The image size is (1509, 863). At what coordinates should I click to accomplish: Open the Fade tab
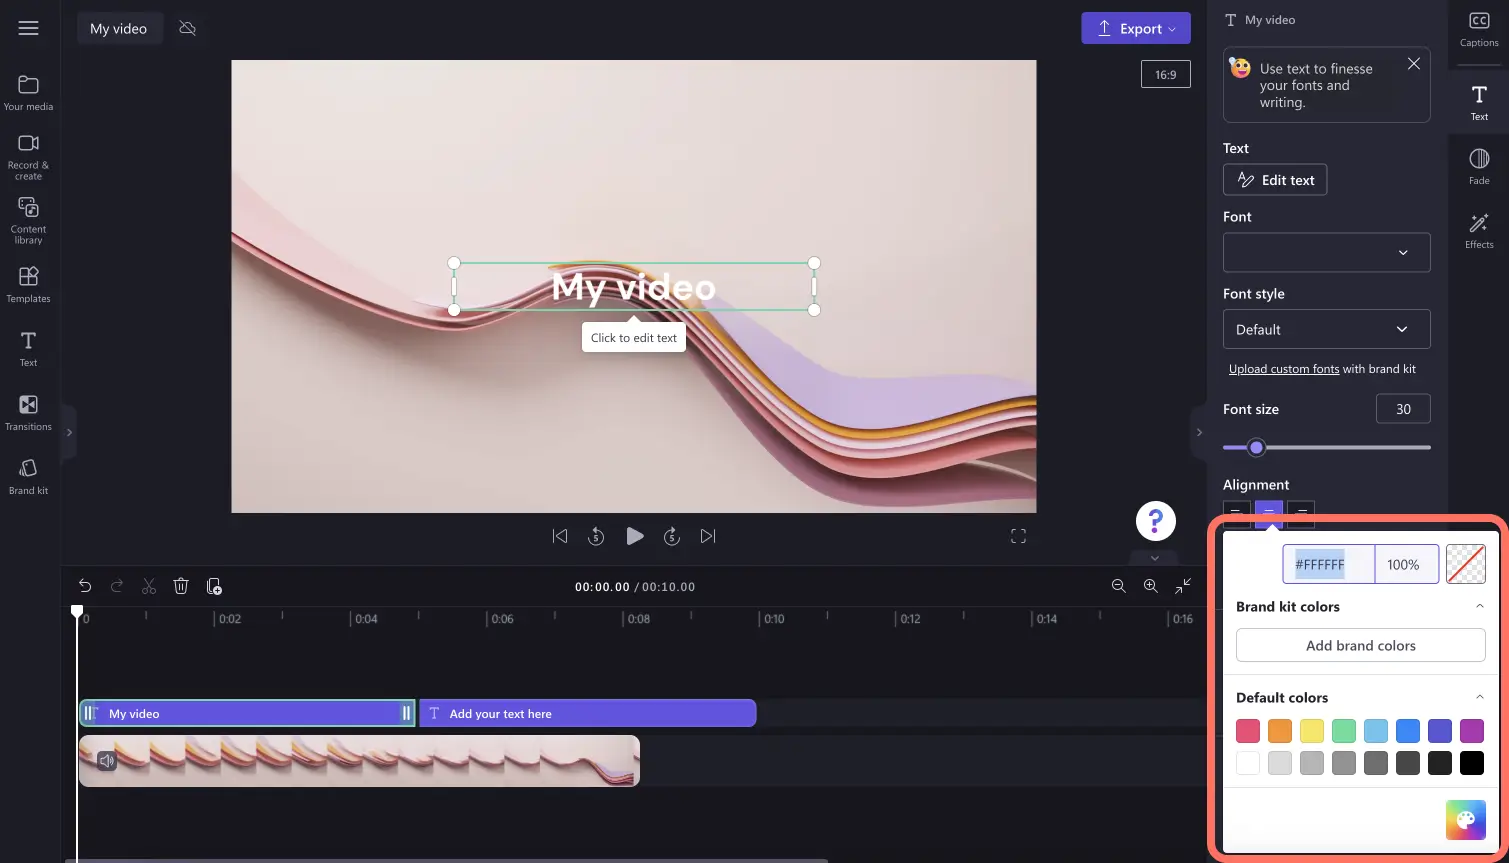click(1479, 167)
